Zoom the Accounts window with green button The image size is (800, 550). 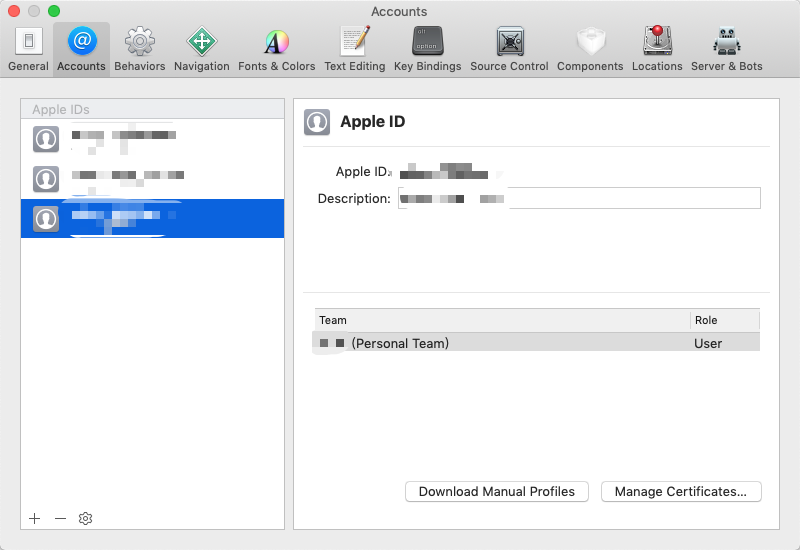pos(54,11)
